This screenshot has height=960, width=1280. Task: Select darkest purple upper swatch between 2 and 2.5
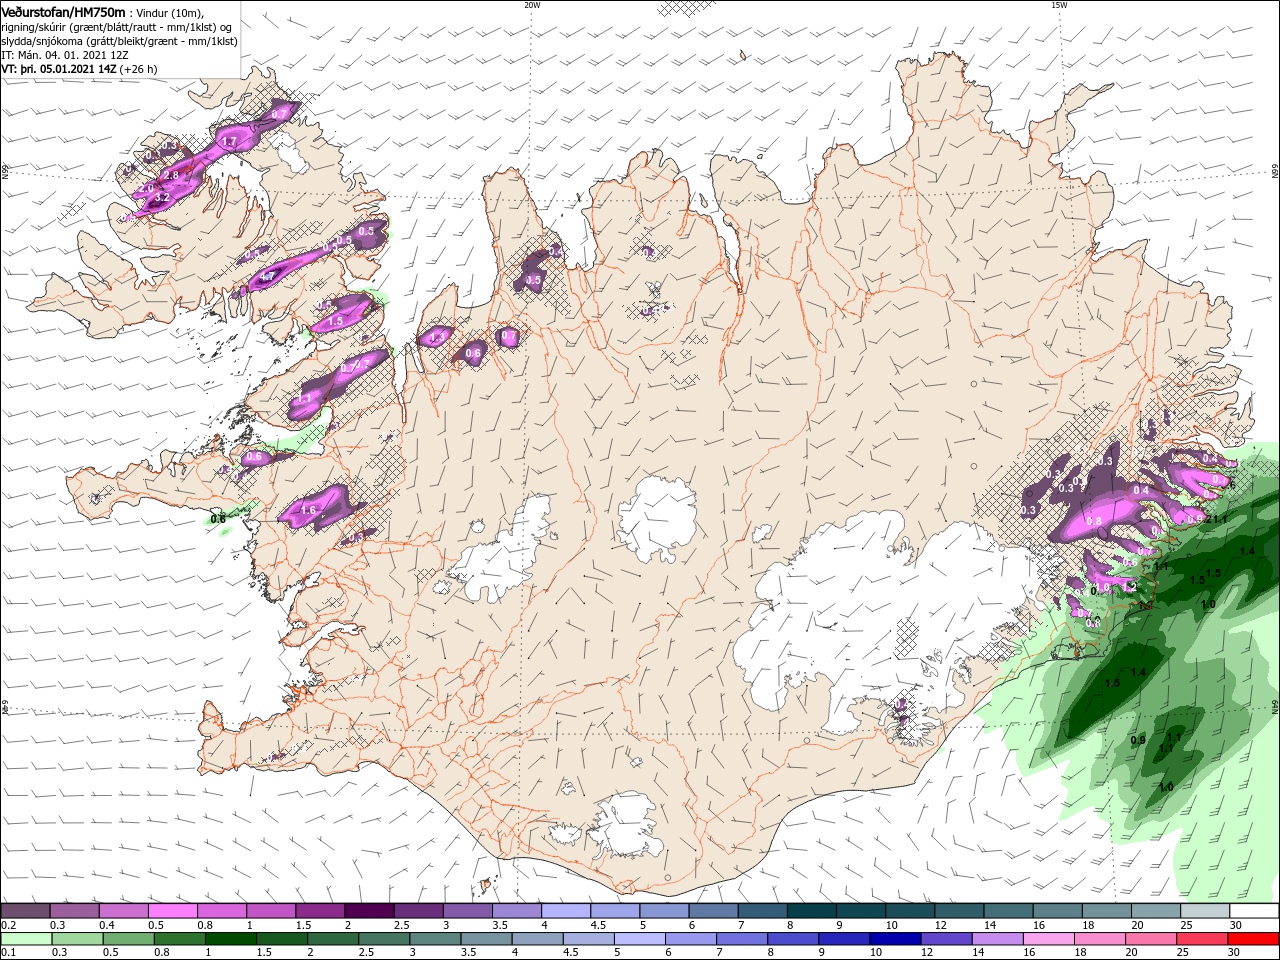pyautogui.click(x=369, y=910)
